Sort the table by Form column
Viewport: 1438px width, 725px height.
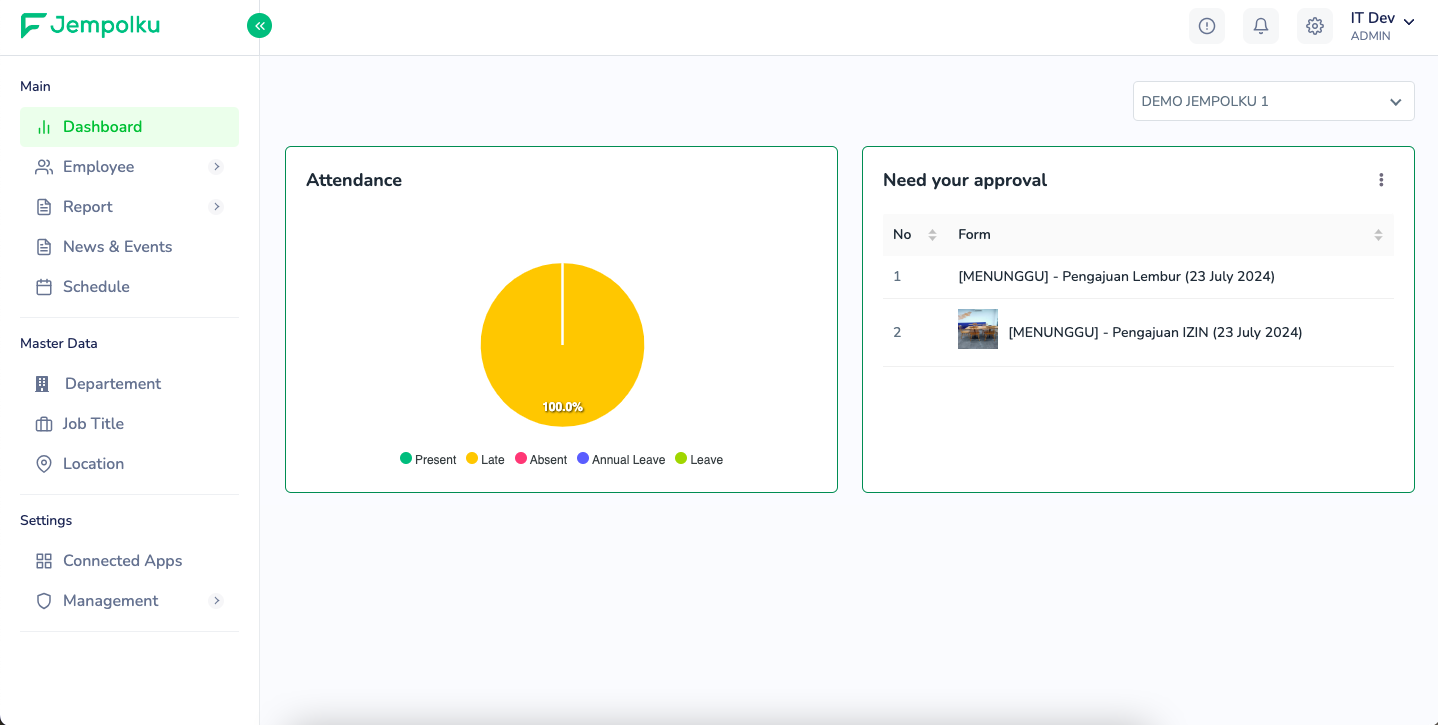coord(1377,235)
